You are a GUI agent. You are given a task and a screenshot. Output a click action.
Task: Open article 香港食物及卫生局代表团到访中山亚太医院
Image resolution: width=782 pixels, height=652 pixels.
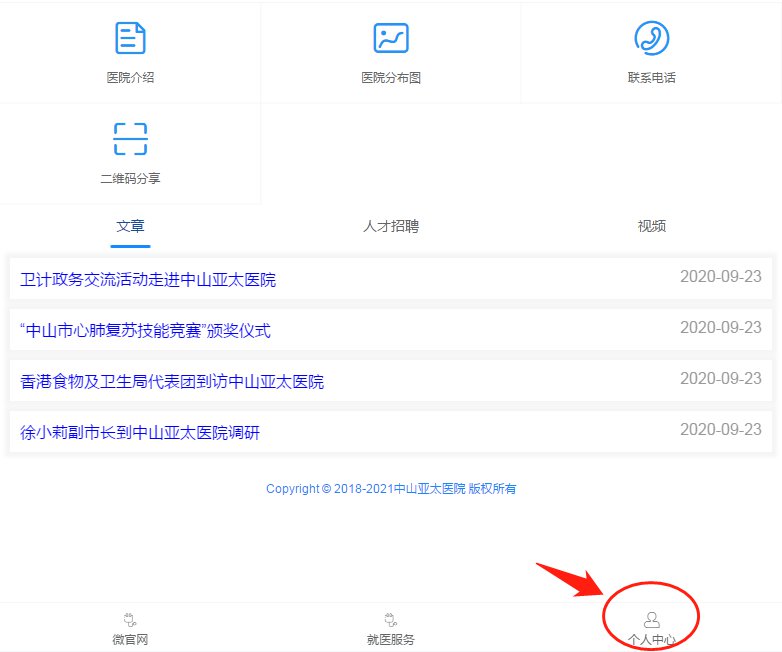point(172,382)
